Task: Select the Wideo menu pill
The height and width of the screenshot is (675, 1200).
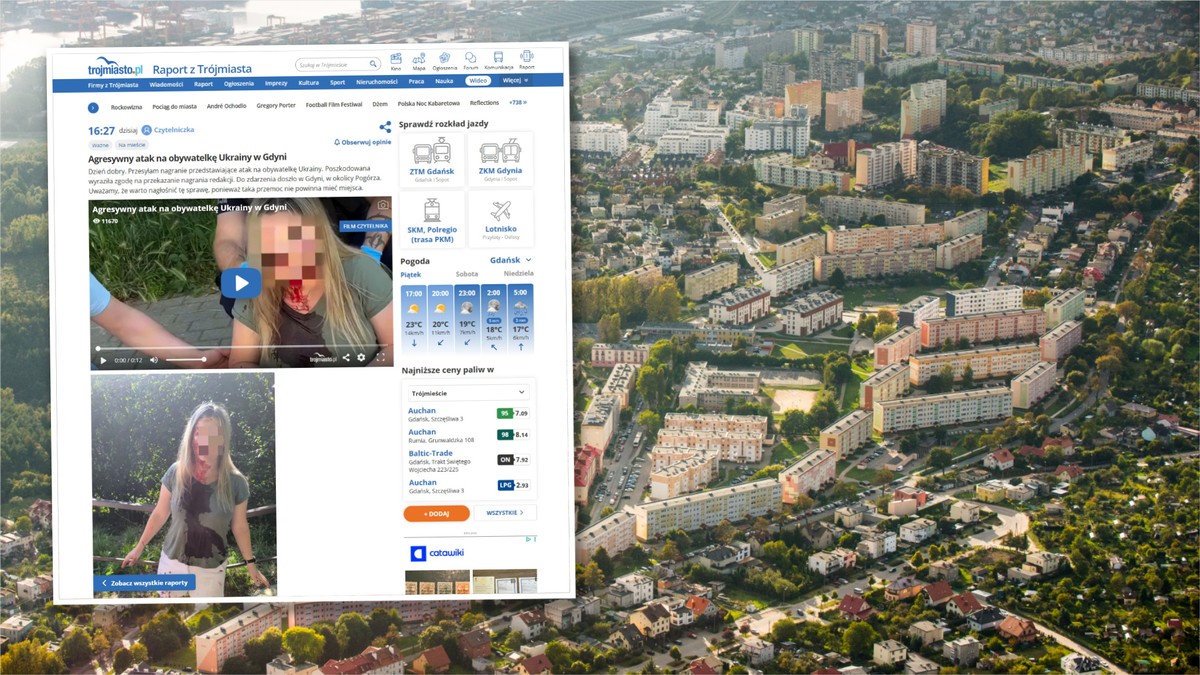Action: (x=478, y=81)
